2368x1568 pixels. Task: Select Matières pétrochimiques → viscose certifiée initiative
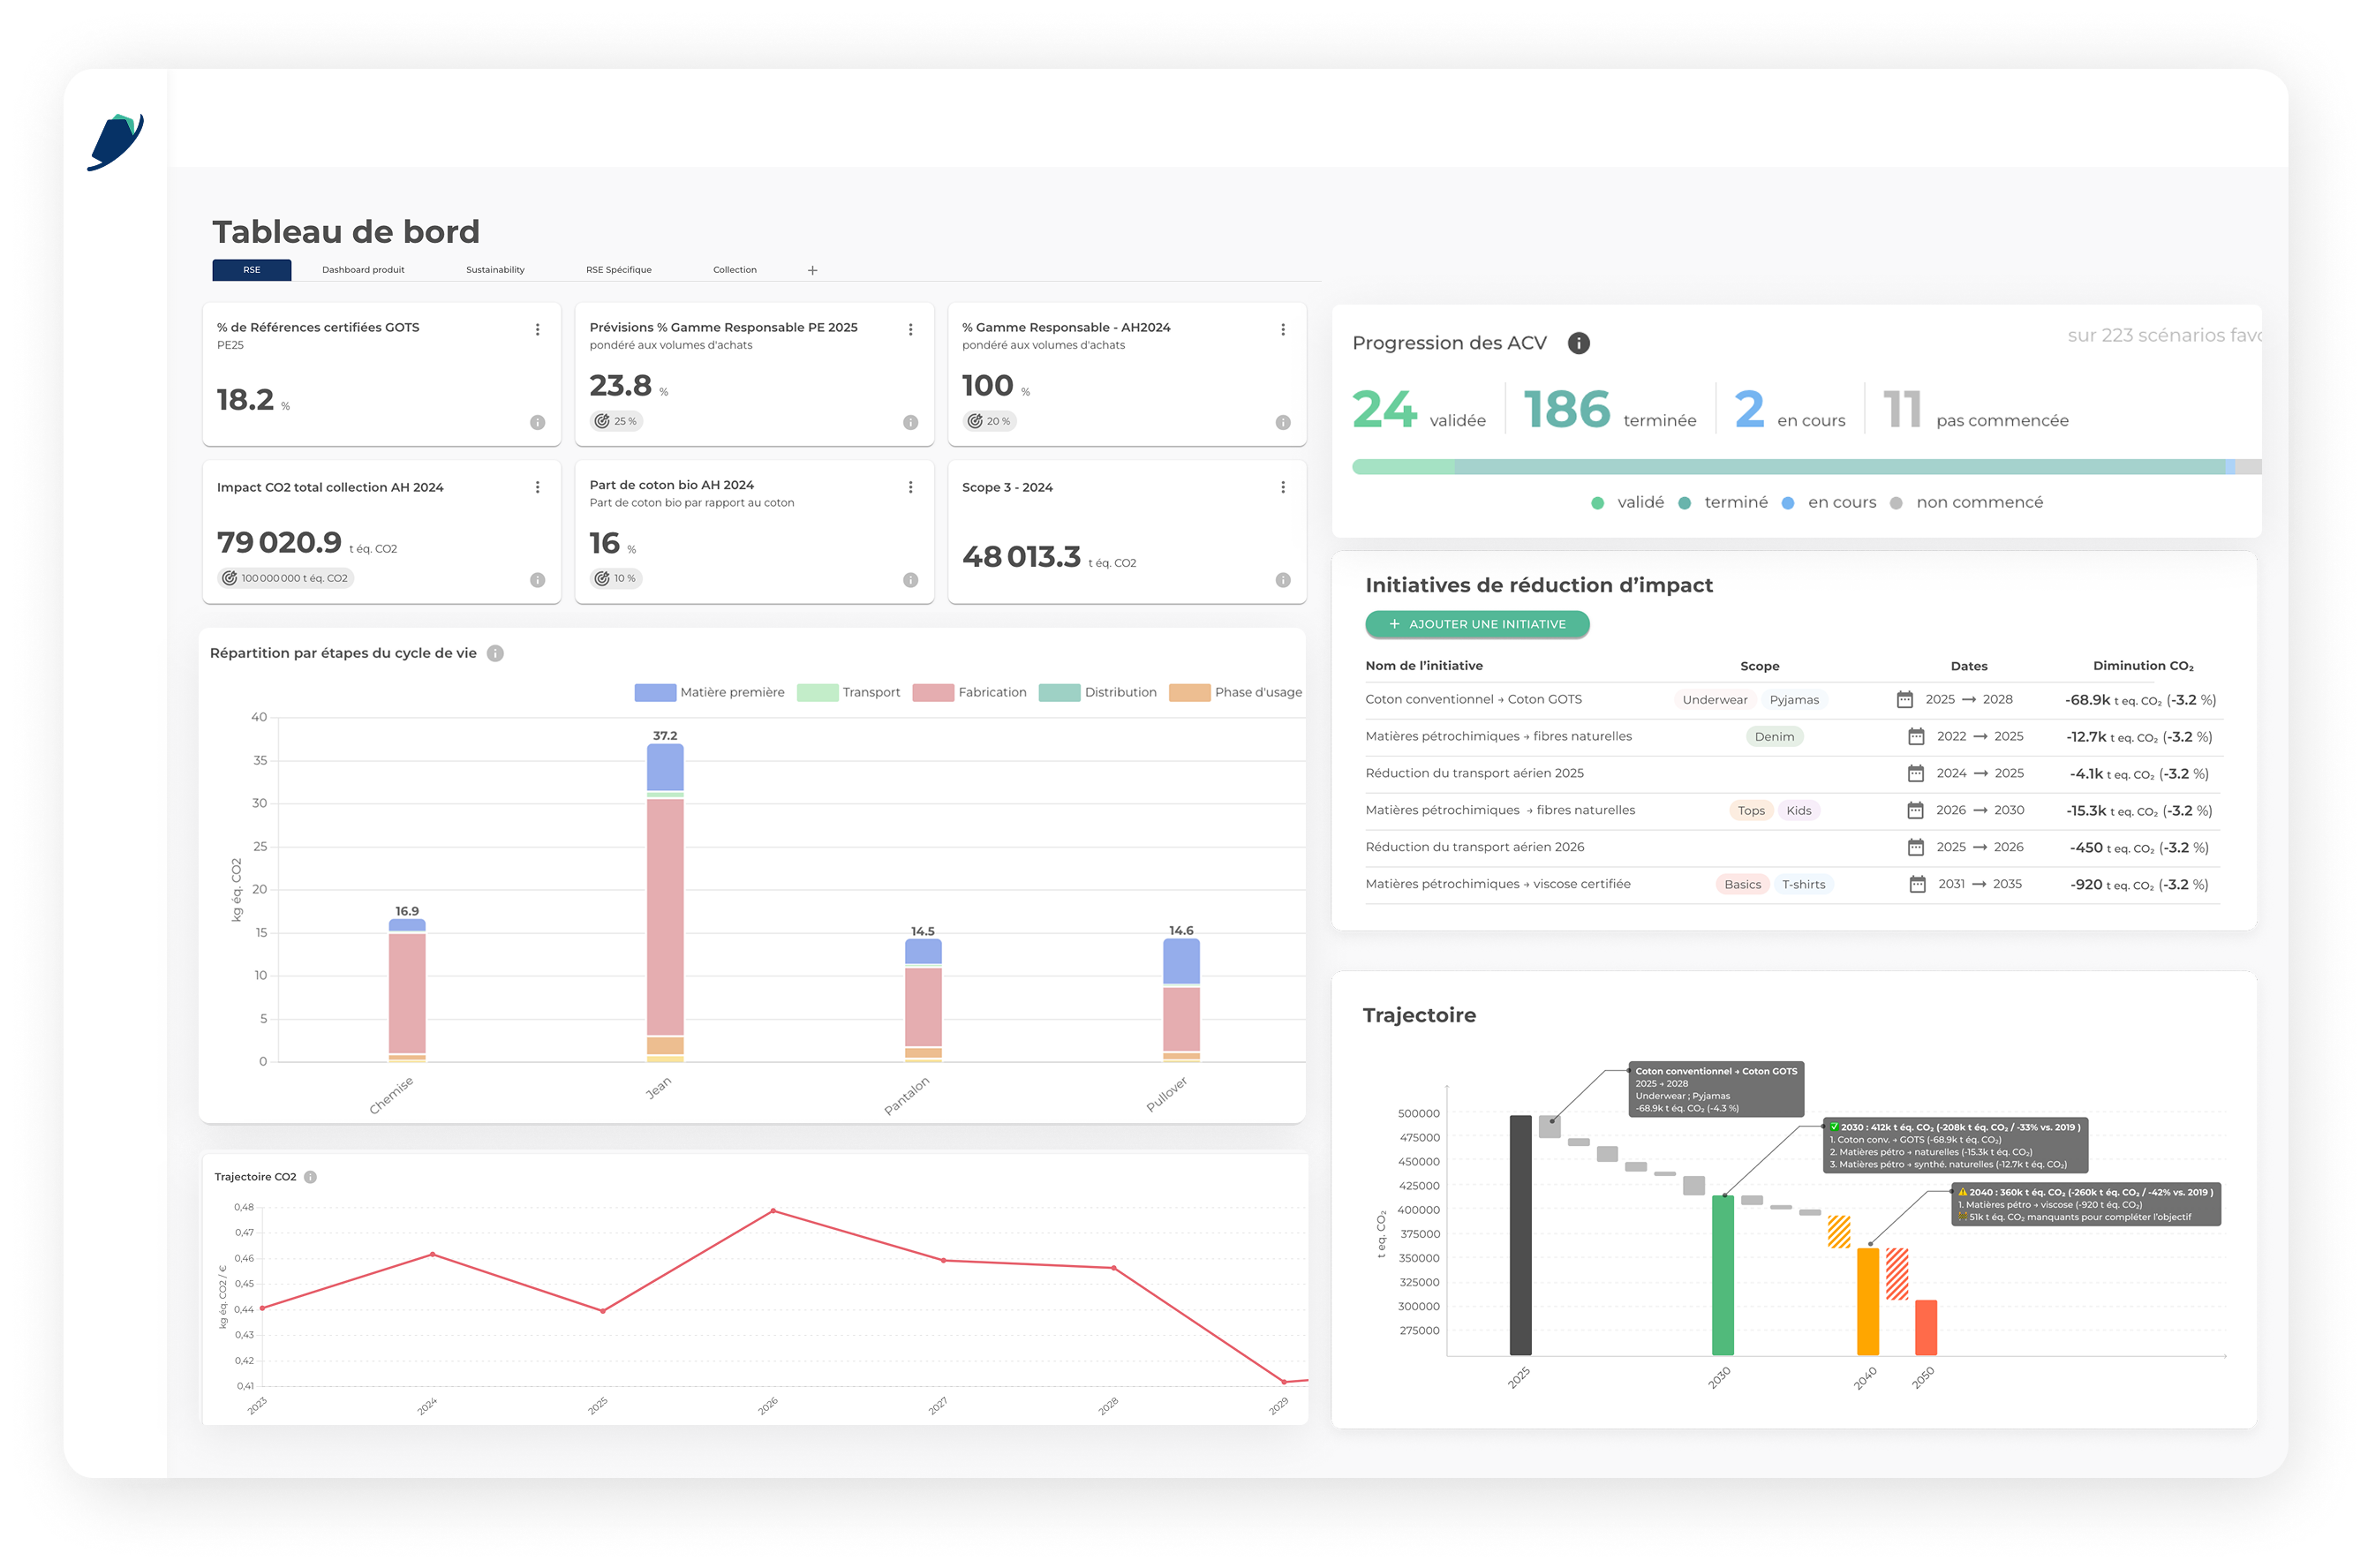pyautogui.click(x=1499, y=885)
